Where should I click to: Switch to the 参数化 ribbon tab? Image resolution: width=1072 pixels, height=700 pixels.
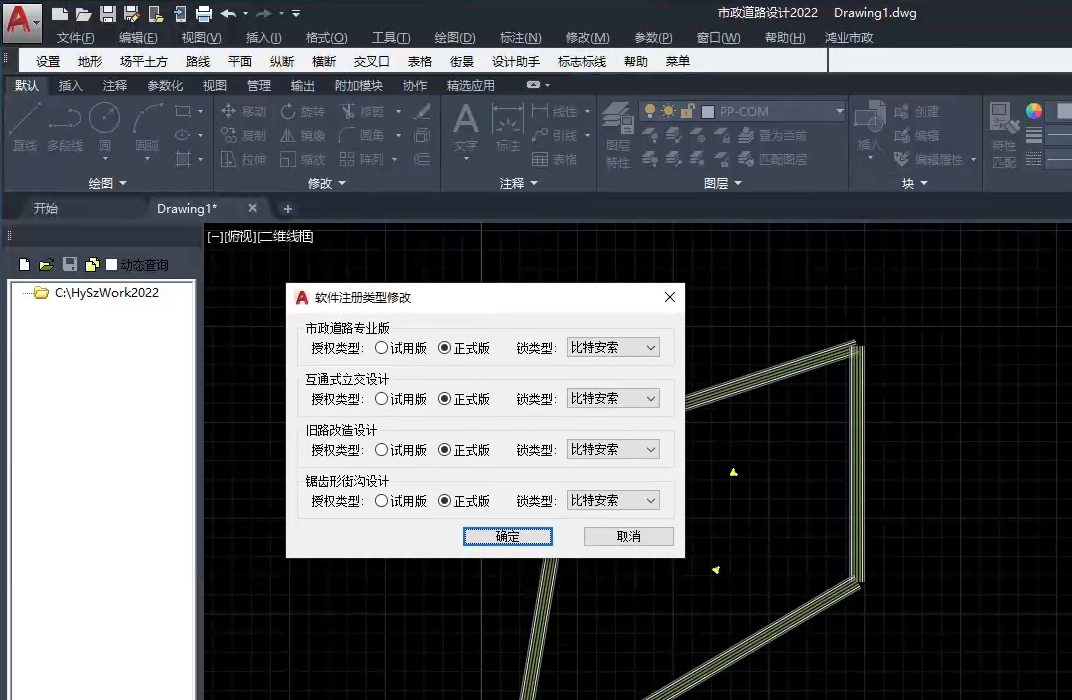[165, 85]
